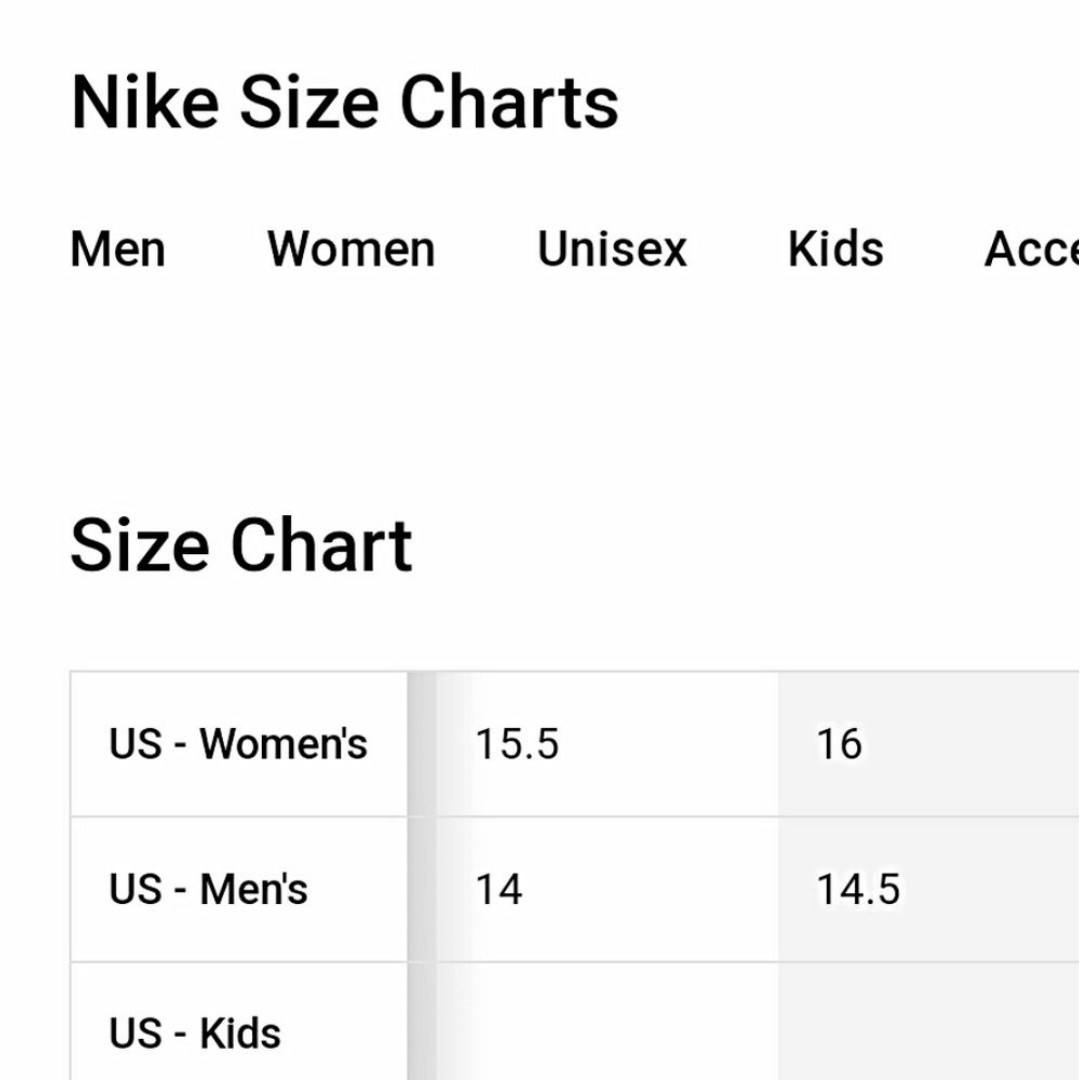Click the 15.5 women's size cell
This screenshot has width=1080, height=1080.
coord(608,744)
